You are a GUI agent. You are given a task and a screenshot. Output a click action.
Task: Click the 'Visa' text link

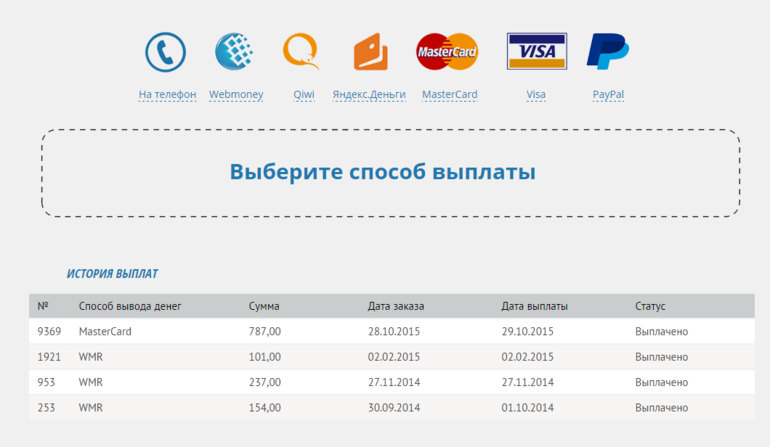pos(536,95)
